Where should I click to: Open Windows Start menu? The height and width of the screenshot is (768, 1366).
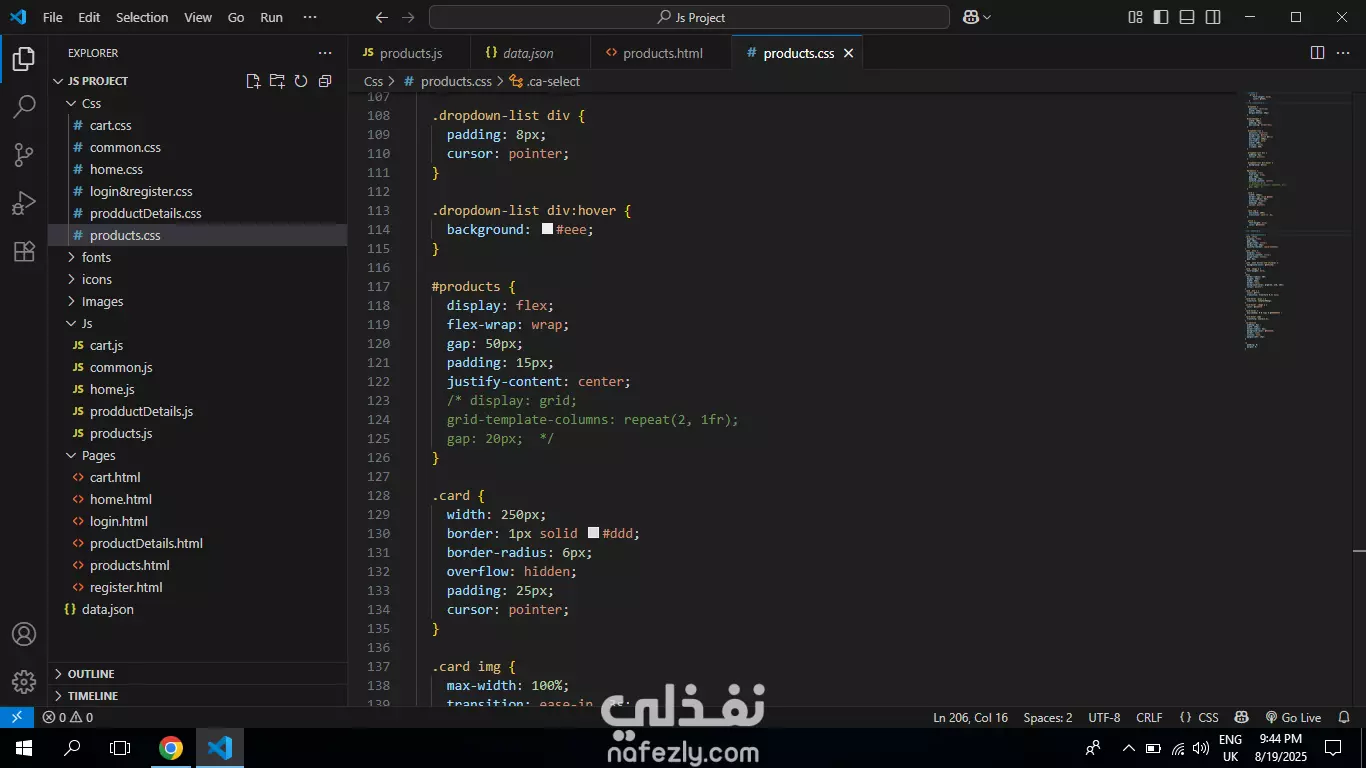pos(23,748)
